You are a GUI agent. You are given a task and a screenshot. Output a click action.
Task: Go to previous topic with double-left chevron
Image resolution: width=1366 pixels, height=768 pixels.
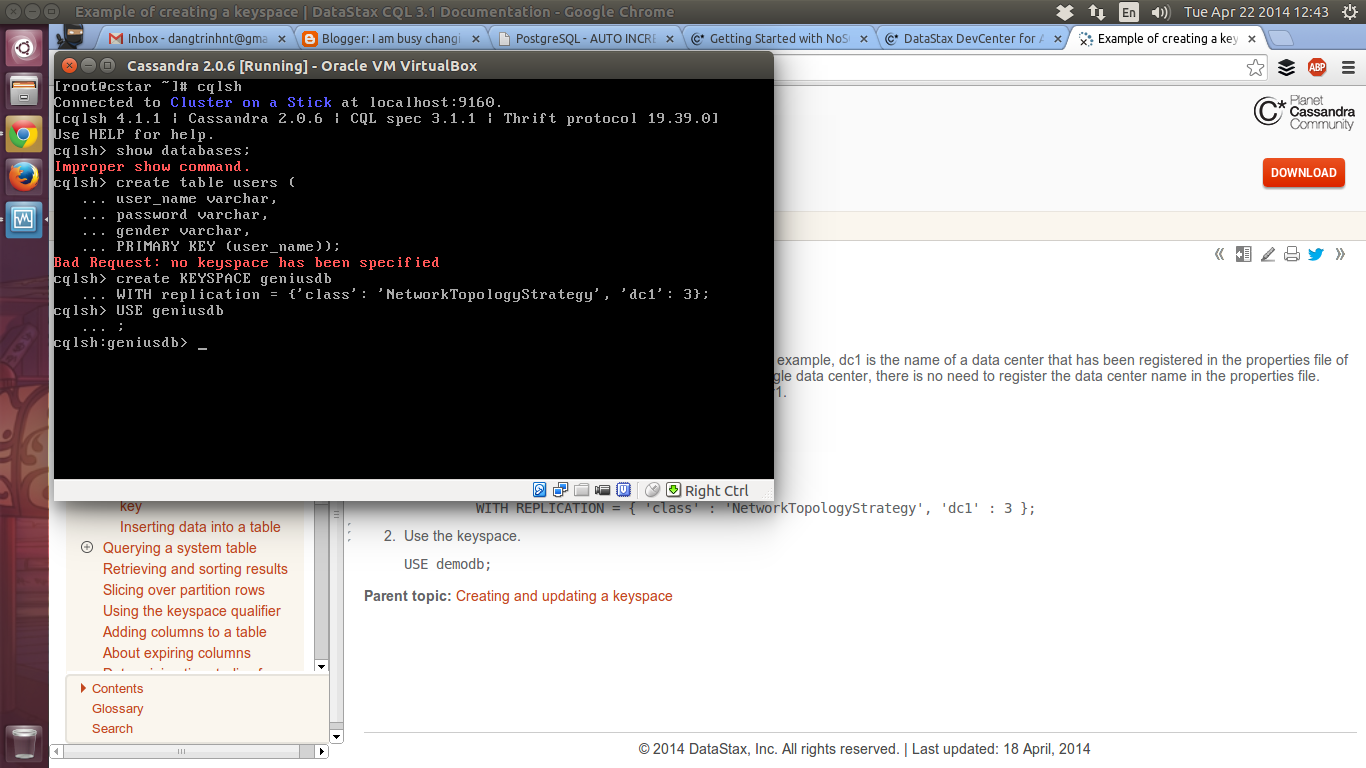coord(1220,254)
